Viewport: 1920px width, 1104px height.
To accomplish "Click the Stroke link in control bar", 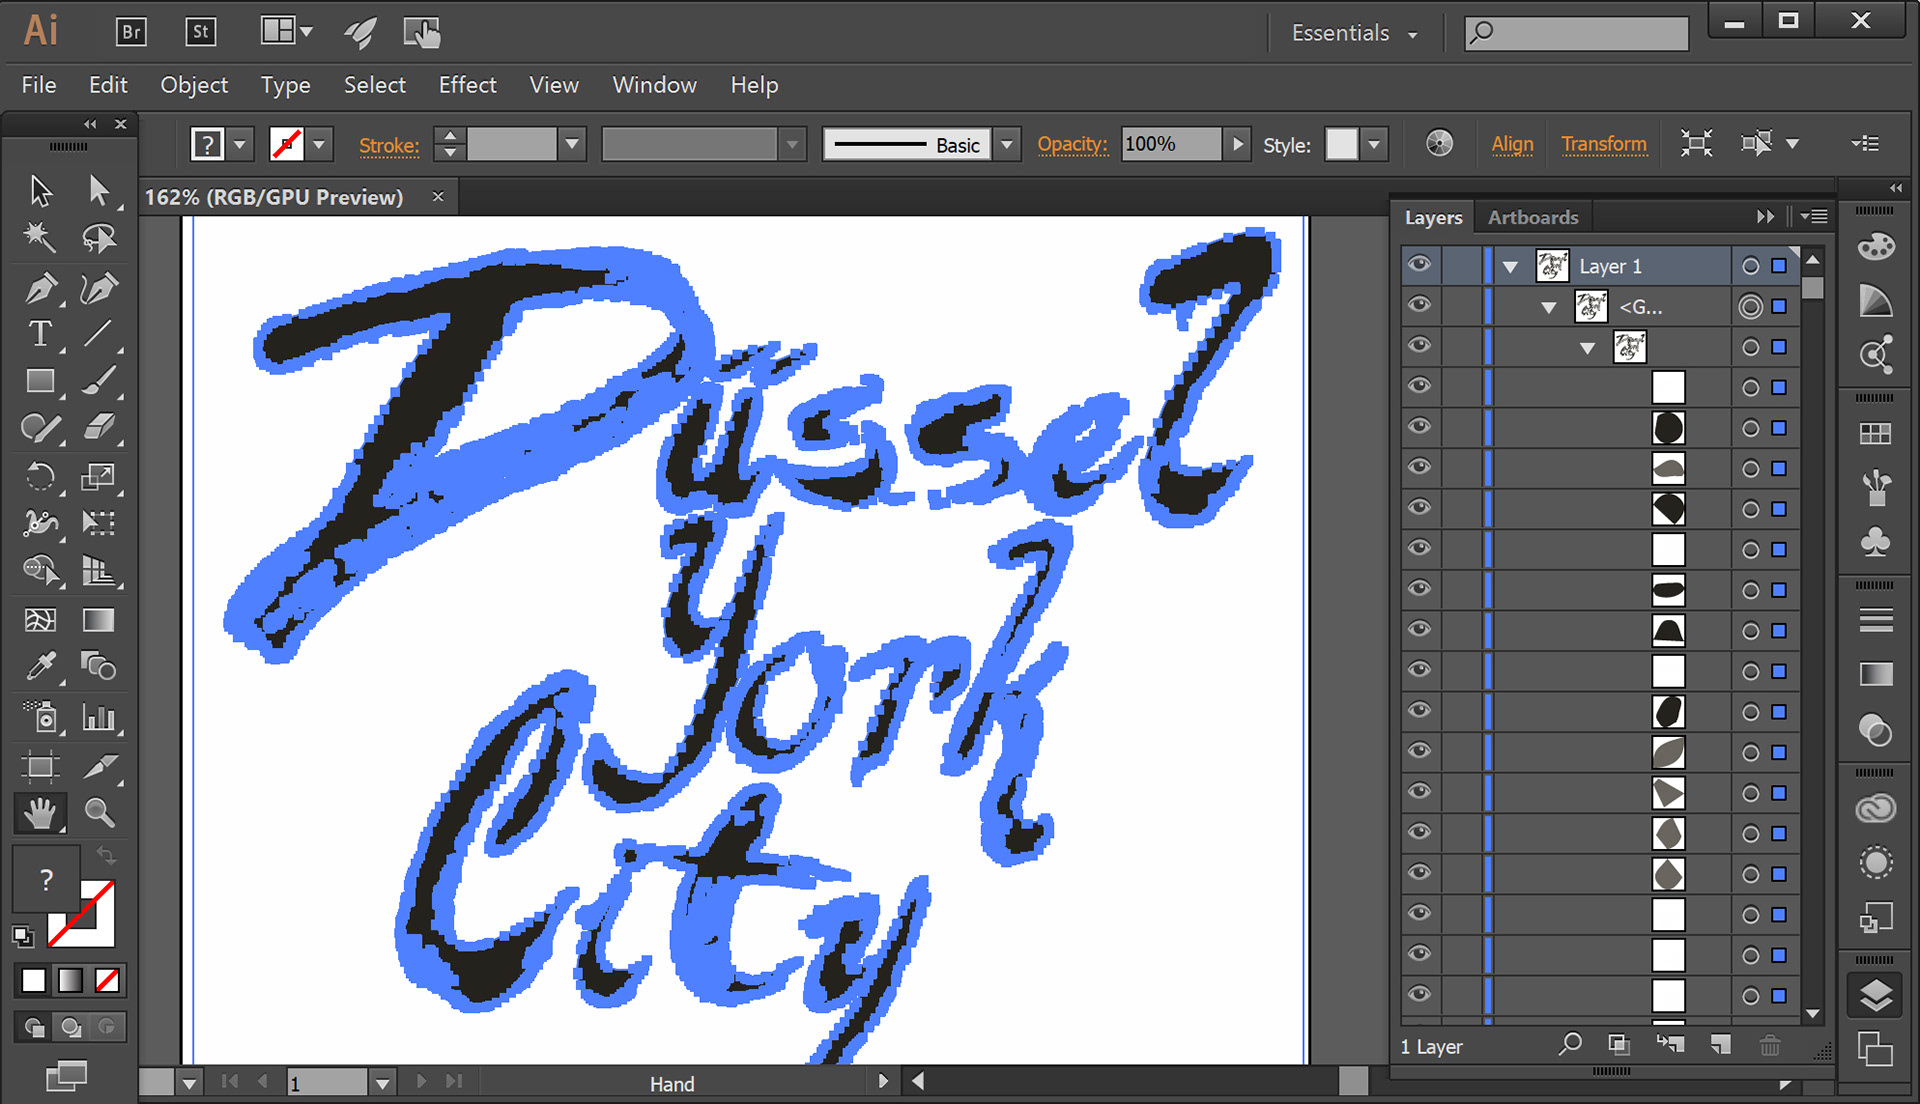I will pyautogui.click(x=389, y=145).
